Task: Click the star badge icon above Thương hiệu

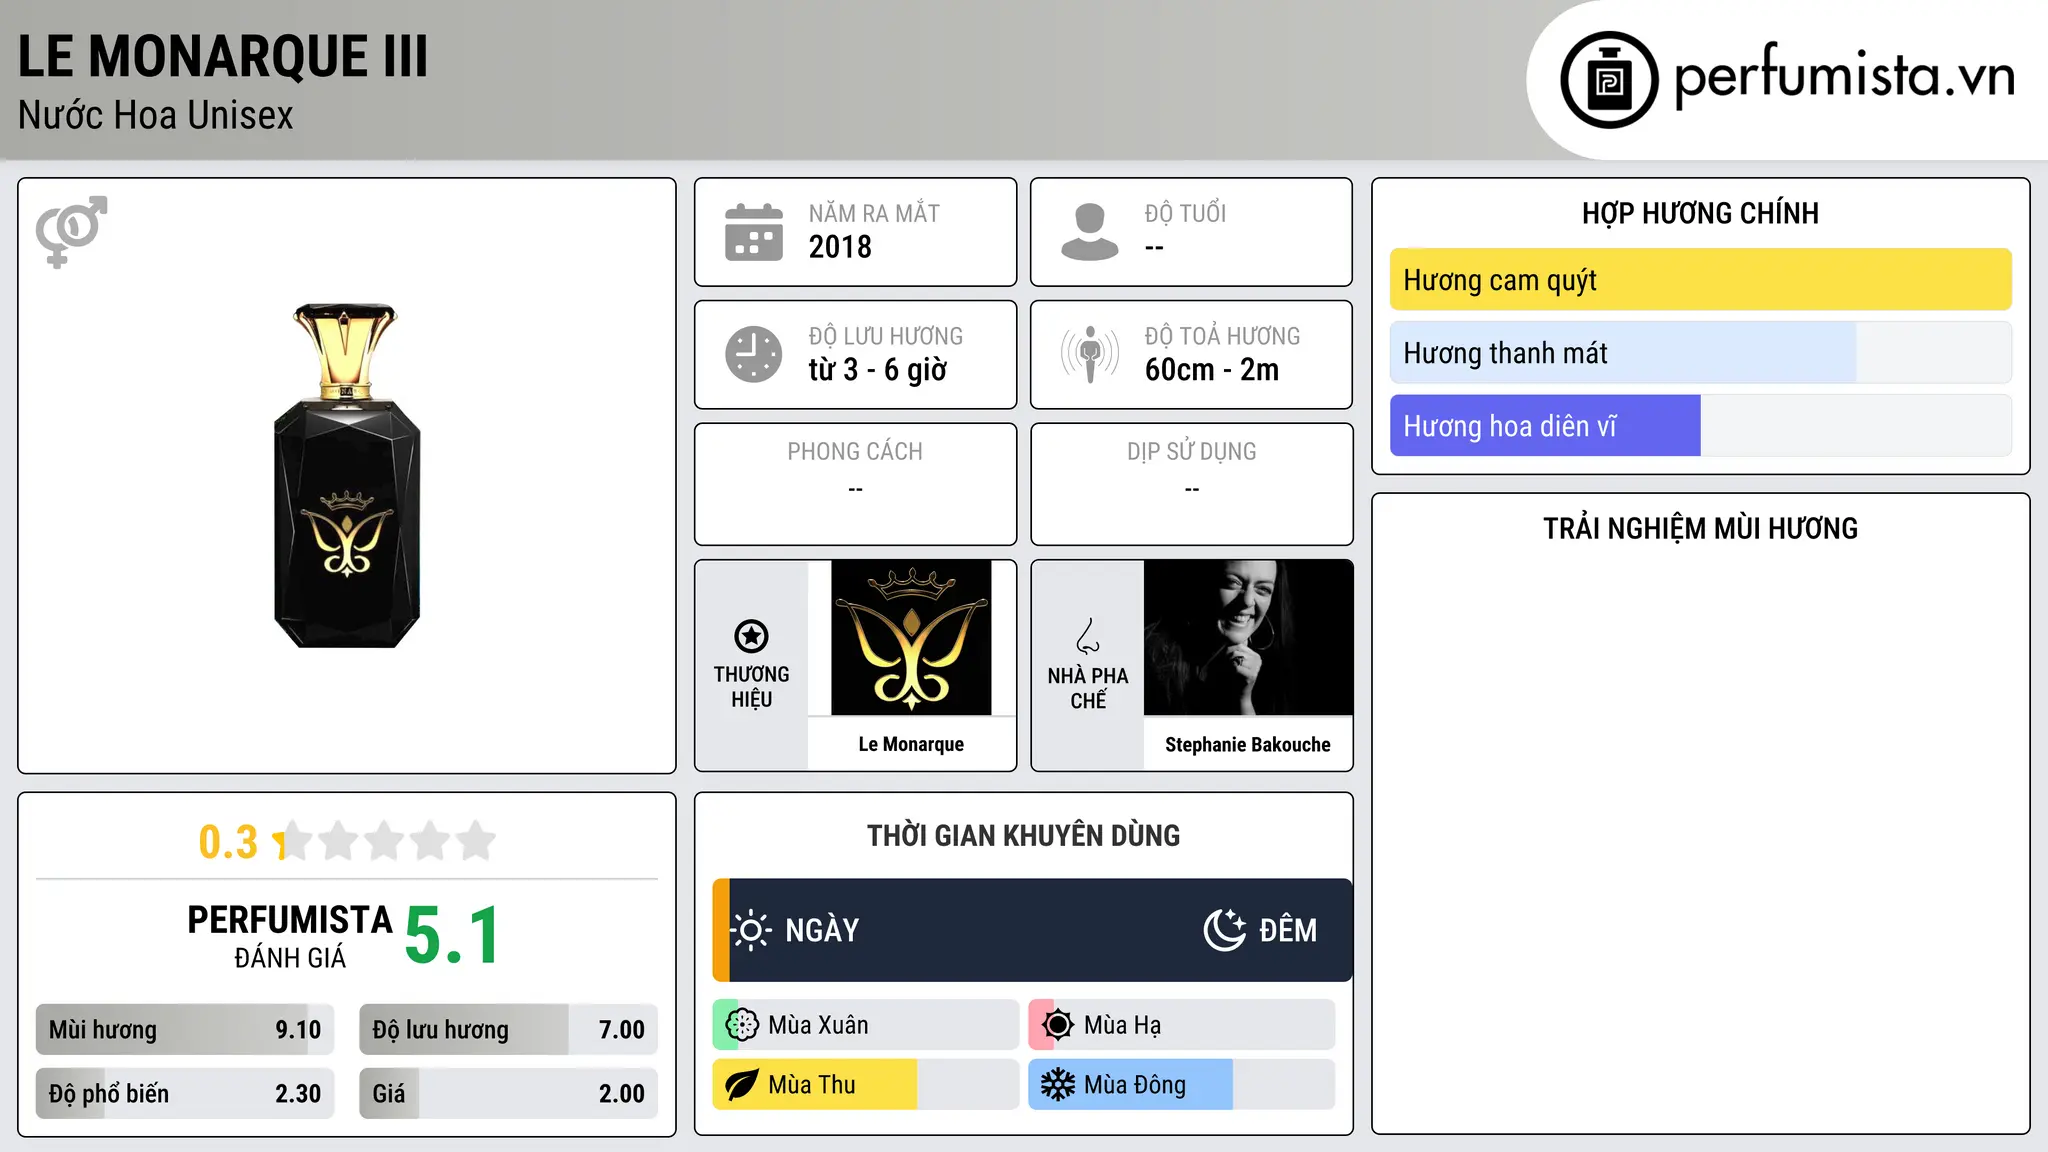Action: (x=751, y=636)
